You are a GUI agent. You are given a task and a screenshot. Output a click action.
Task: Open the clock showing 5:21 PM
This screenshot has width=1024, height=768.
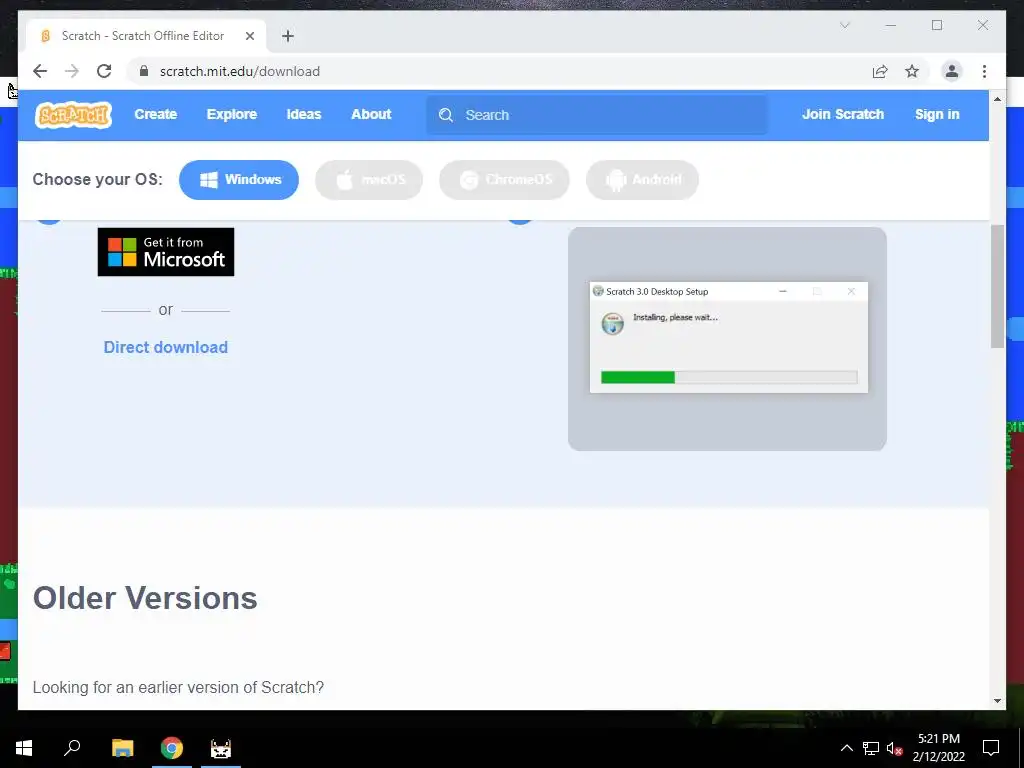tap(938, 748)
